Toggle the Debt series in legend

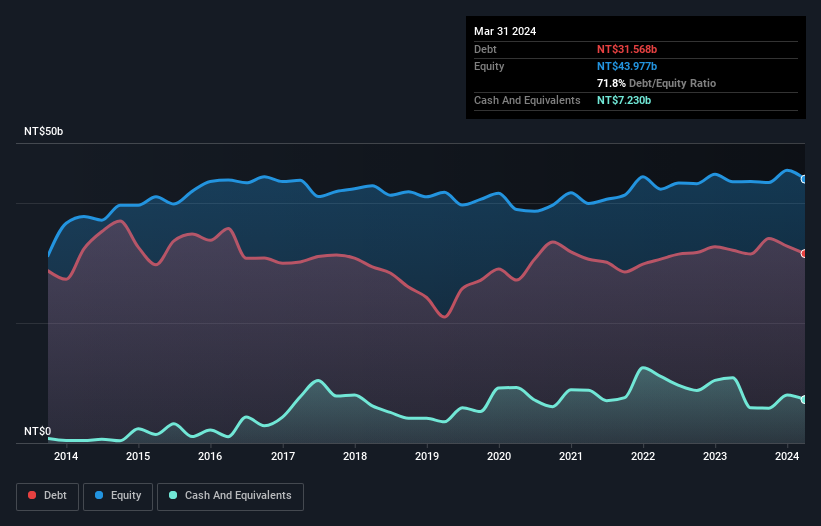pyautogui.click(x=46, y=495)
